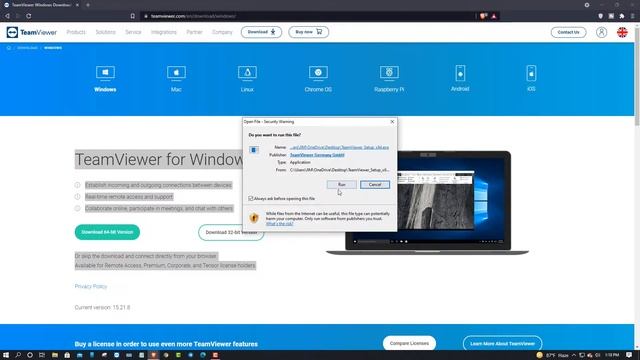Open File Explorer from the taskbar

55,355
